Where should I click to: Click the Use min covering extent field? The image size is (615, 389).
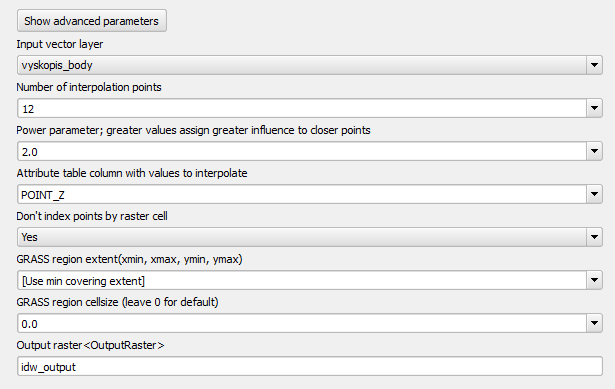302,280
